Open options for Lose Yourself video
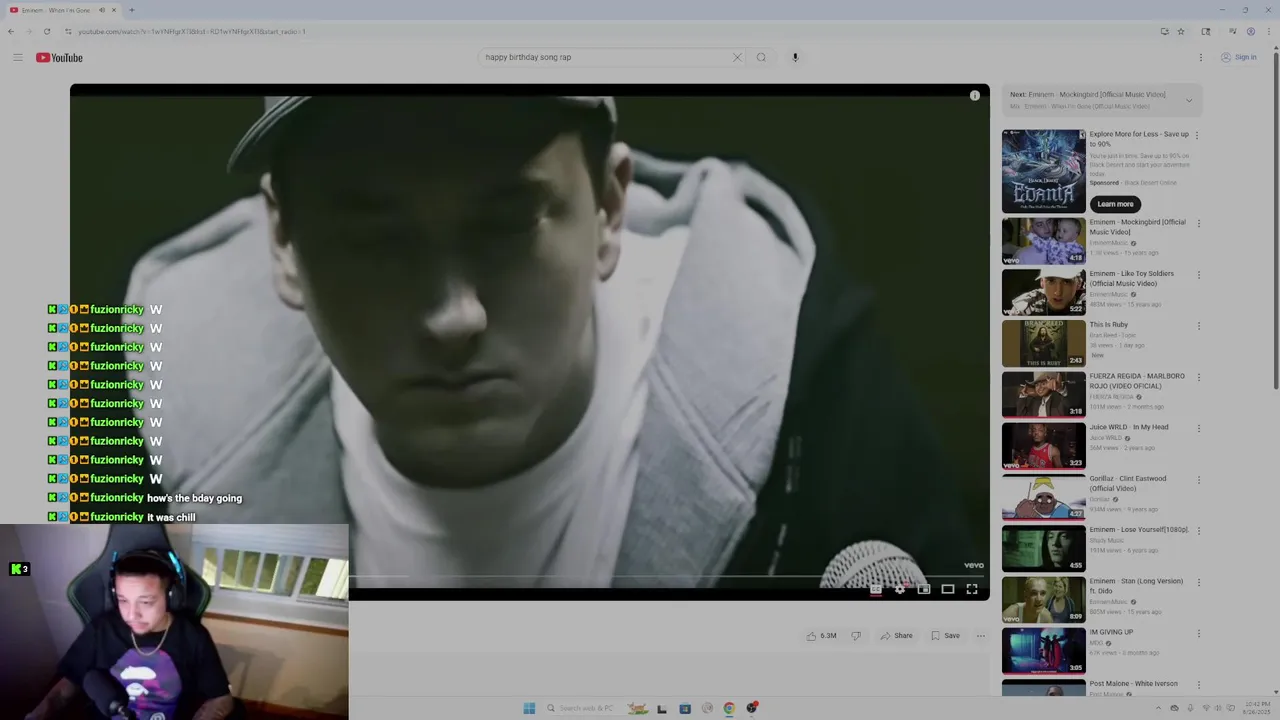1280x720 pixels. pos(1197,531)
